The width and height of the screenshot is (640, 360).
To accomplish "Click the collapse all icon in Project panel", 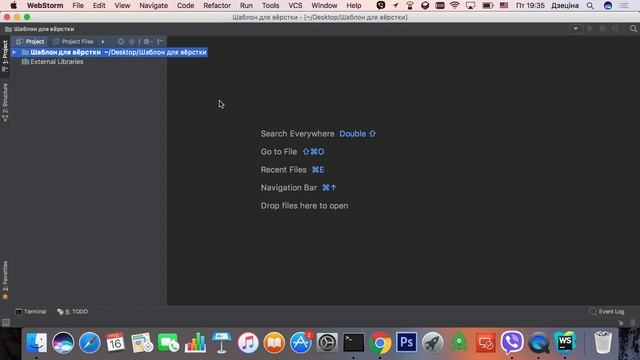I will tap(132, 42).
